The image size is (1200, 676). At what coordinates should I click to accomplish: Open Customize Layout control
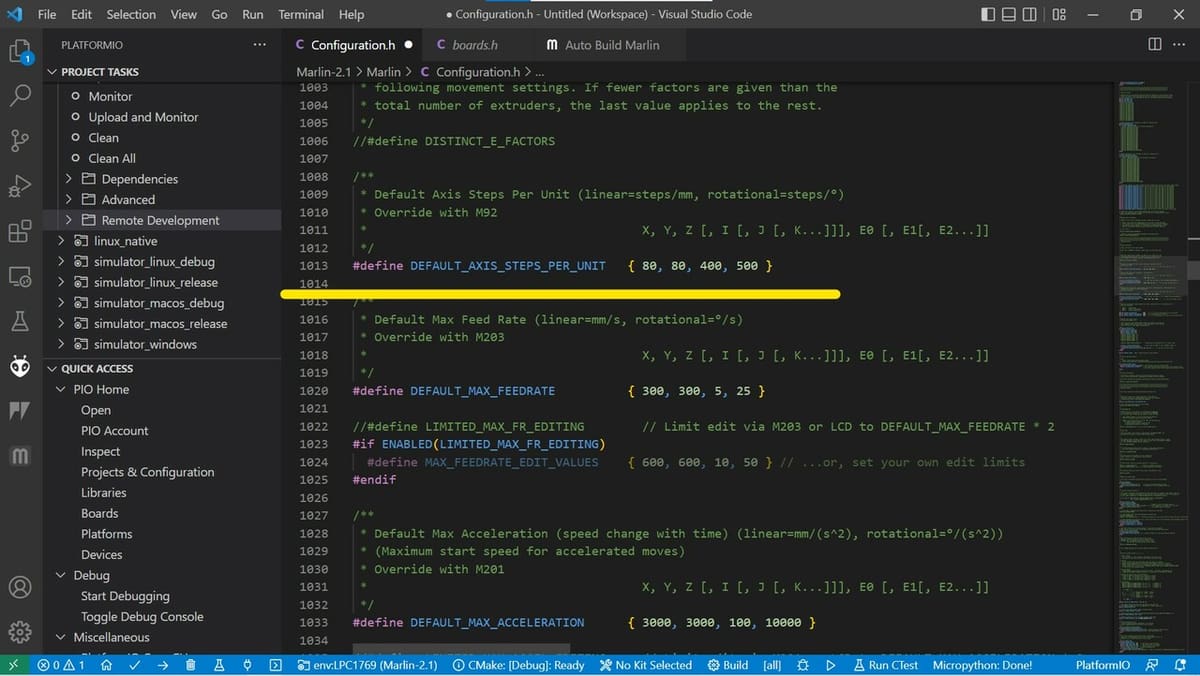(x=1059, y=15)
